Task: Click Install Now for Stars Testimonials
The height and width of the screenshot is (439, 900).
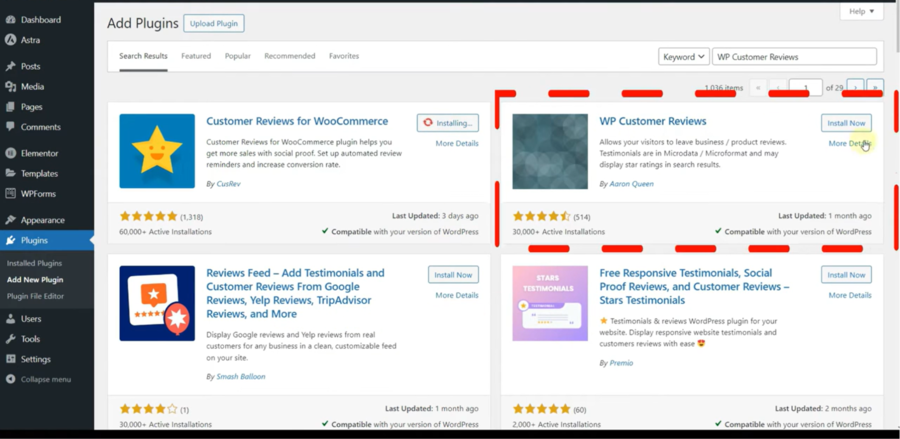Action: 846,275
